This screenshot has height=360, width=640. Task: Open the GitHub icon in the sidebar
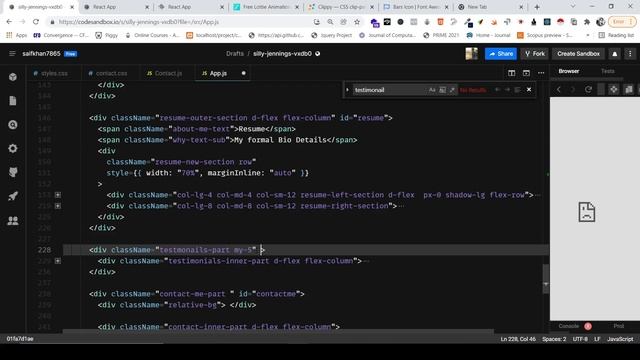(13, 172)
